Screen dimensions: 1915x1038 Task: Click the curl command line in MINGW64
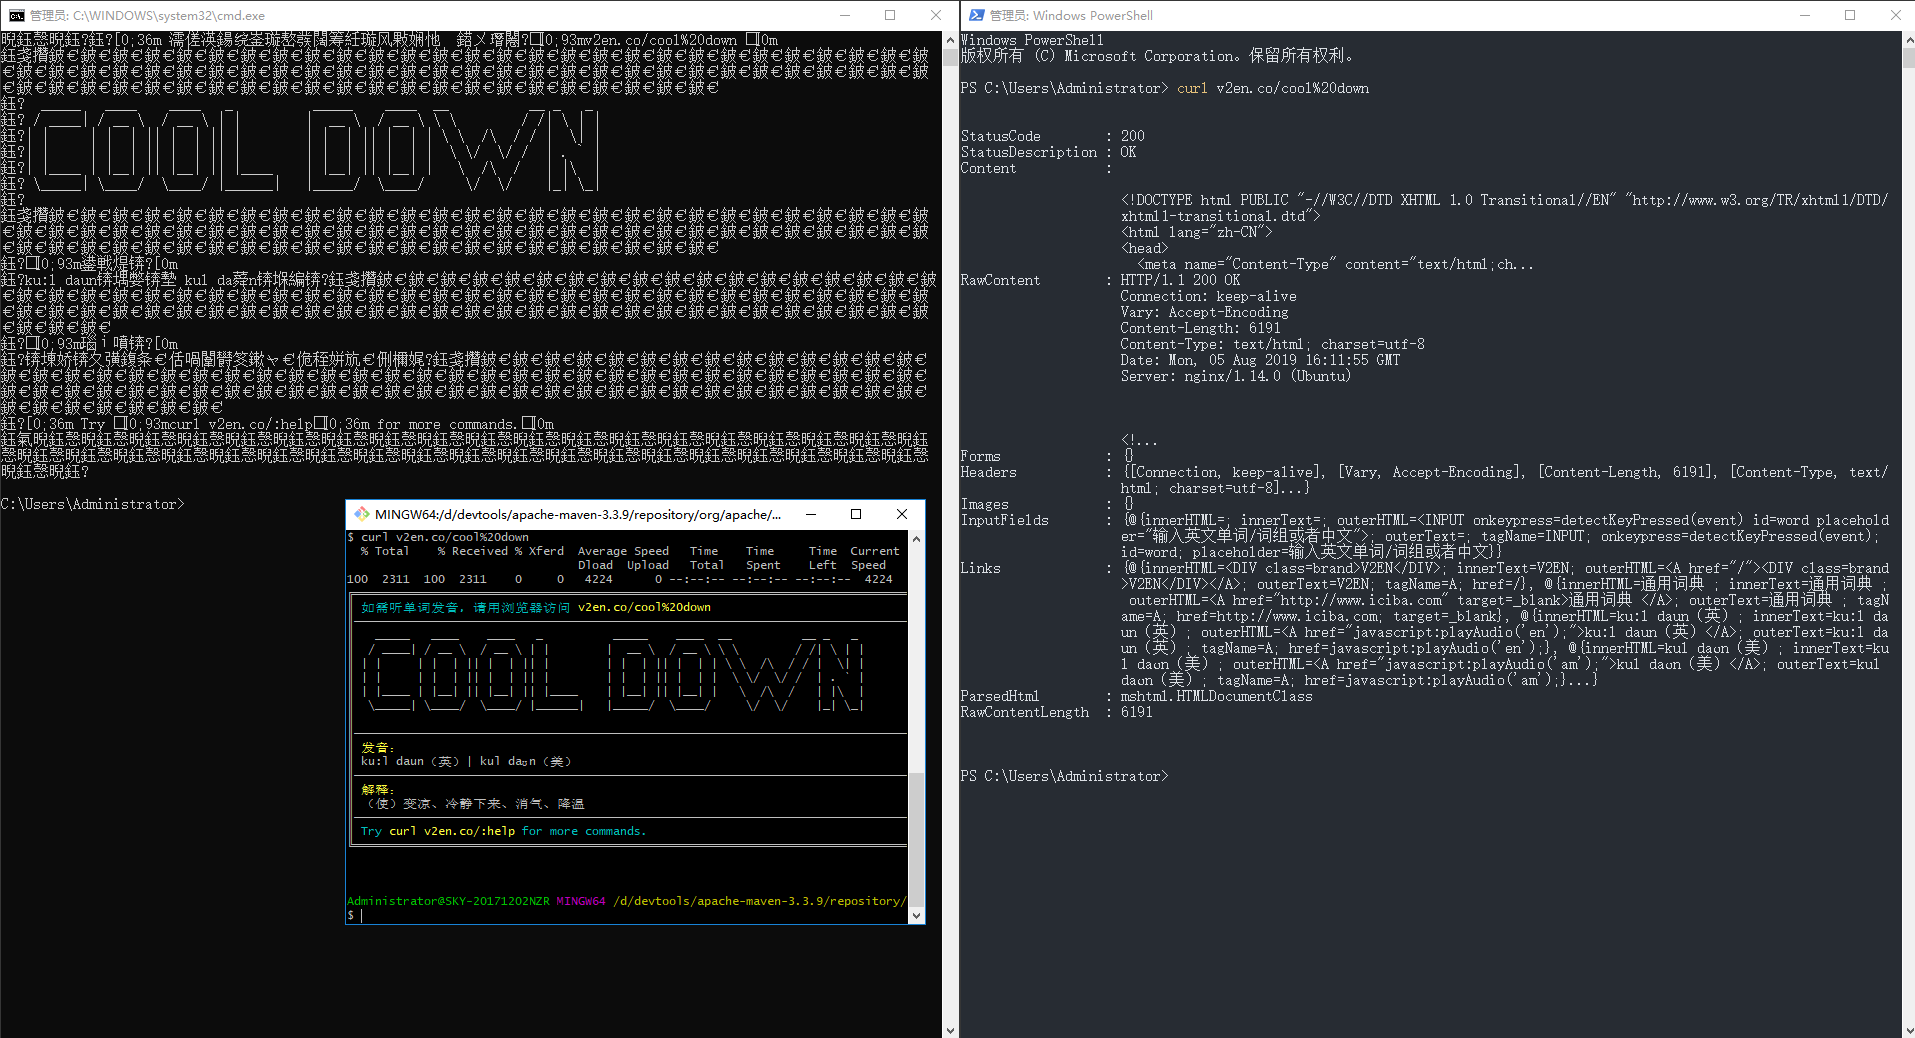[438, 537]
